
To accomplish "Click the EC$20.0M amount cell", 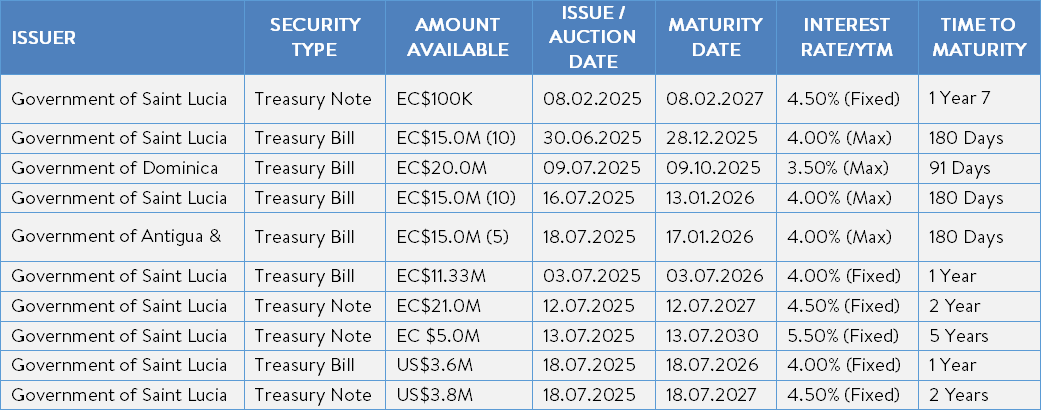I will click(458, 168).
